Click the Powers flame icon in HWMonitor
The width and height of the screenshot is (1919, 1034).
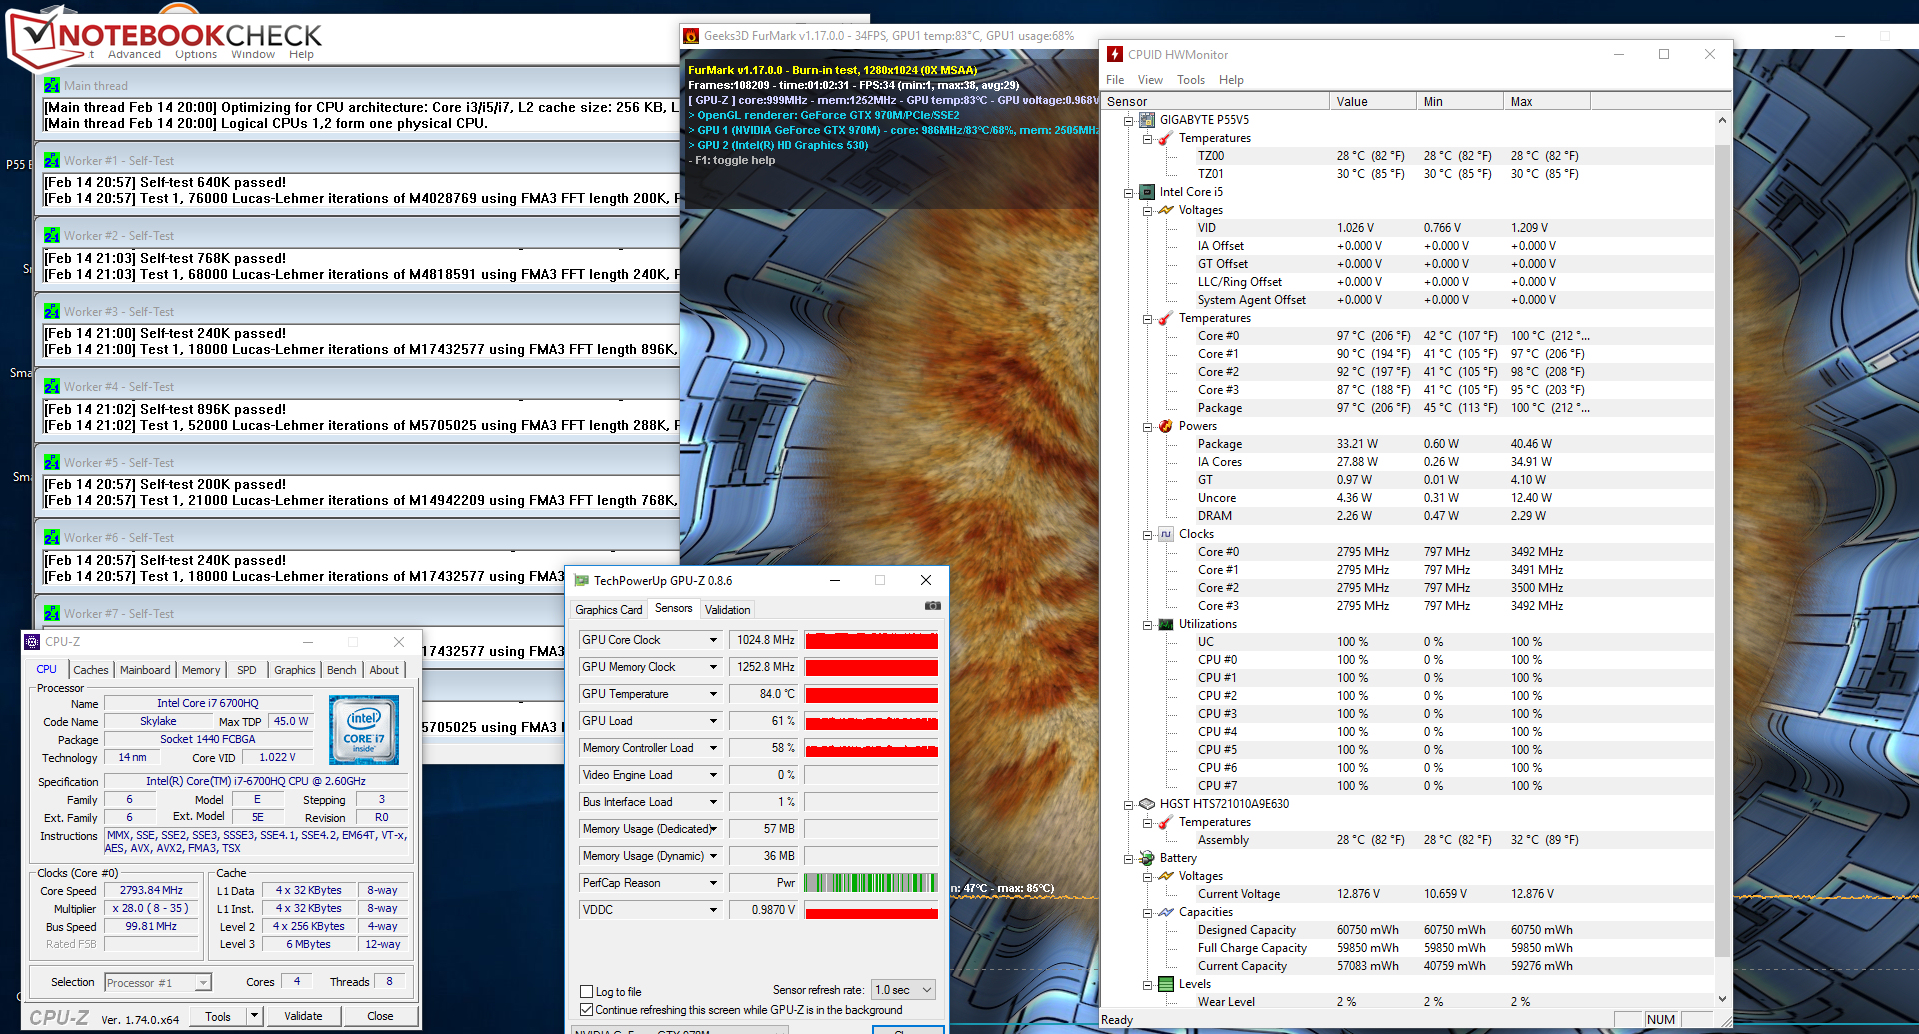pos(1166,426)
